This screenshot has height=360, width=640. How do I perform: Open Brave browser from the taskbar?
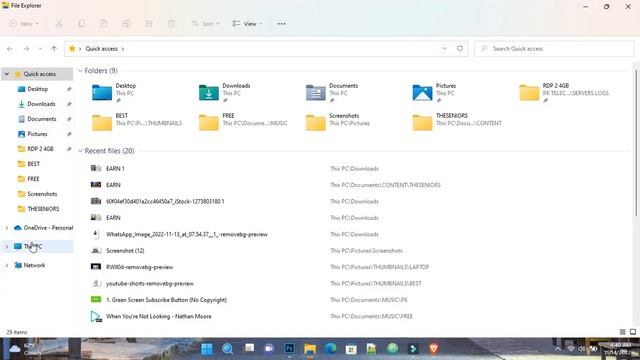[x=434, y=348]
